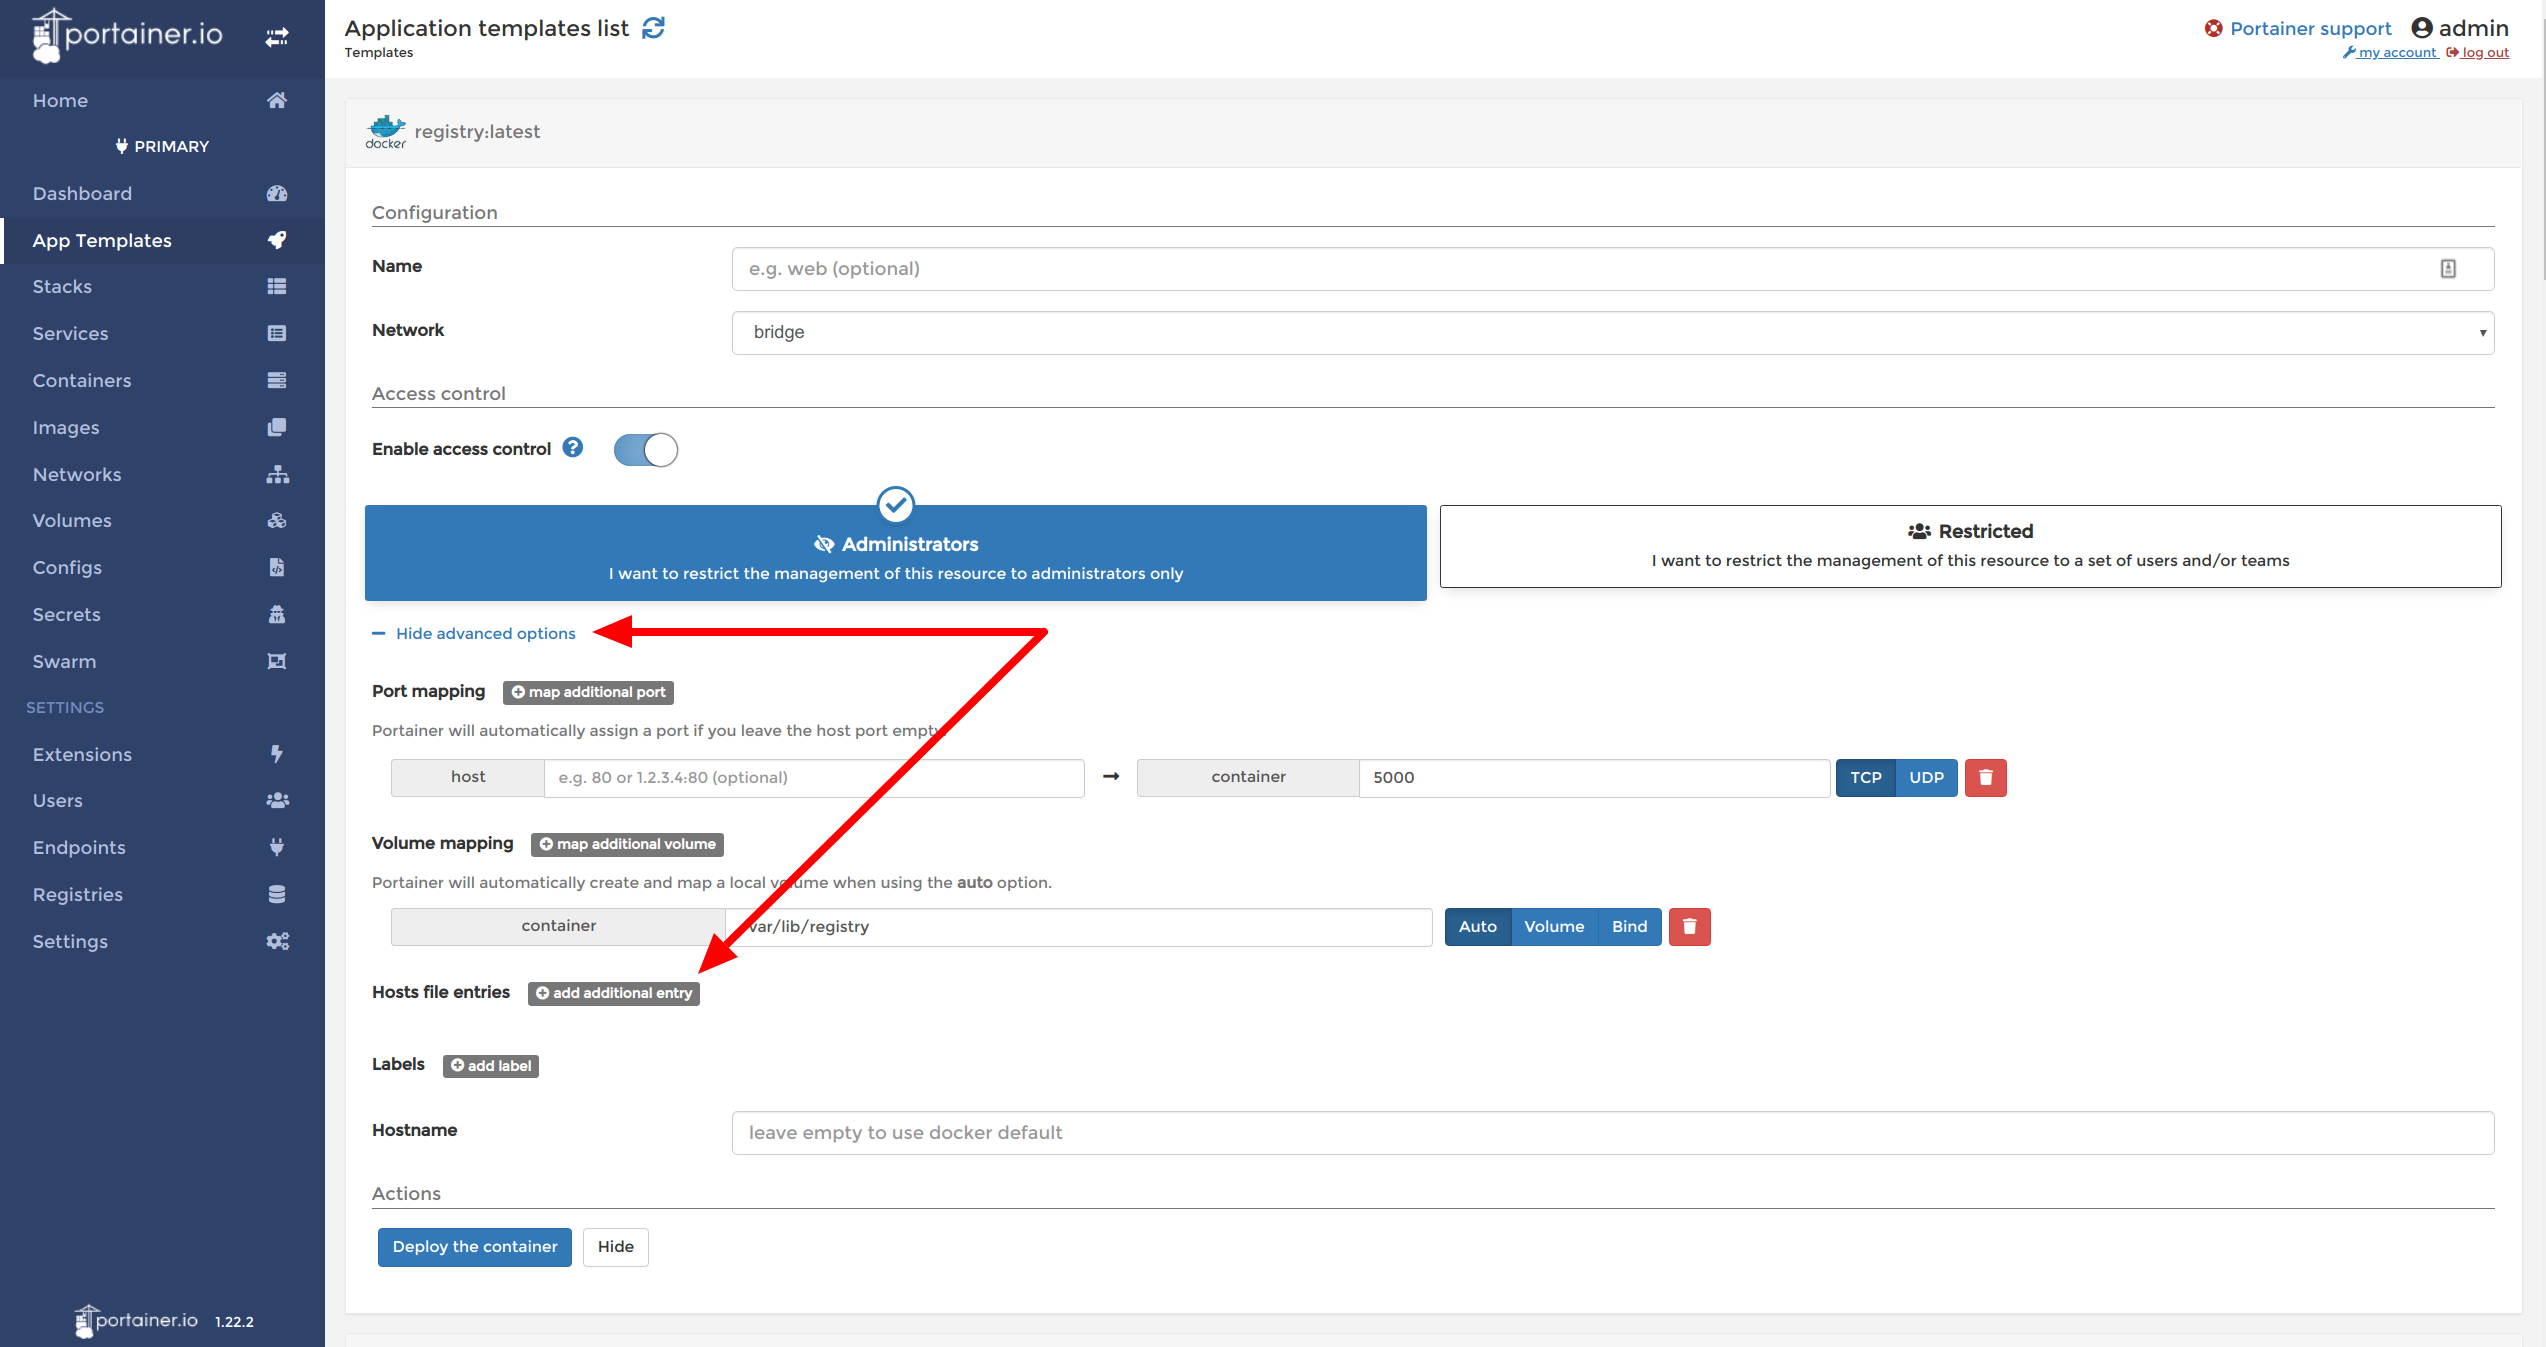Select UDP protocol for port mapping
The height and width of the screenshot is (1347, 2546).
point(1925,777)
